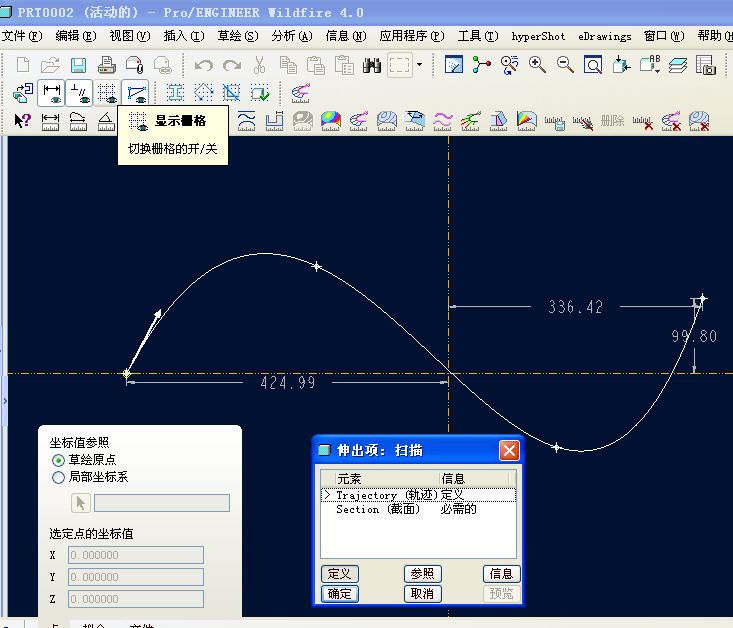Open the hyperShot menu
Image resolution: width=733 pixels, height=628 pixels.
(538, 36)
